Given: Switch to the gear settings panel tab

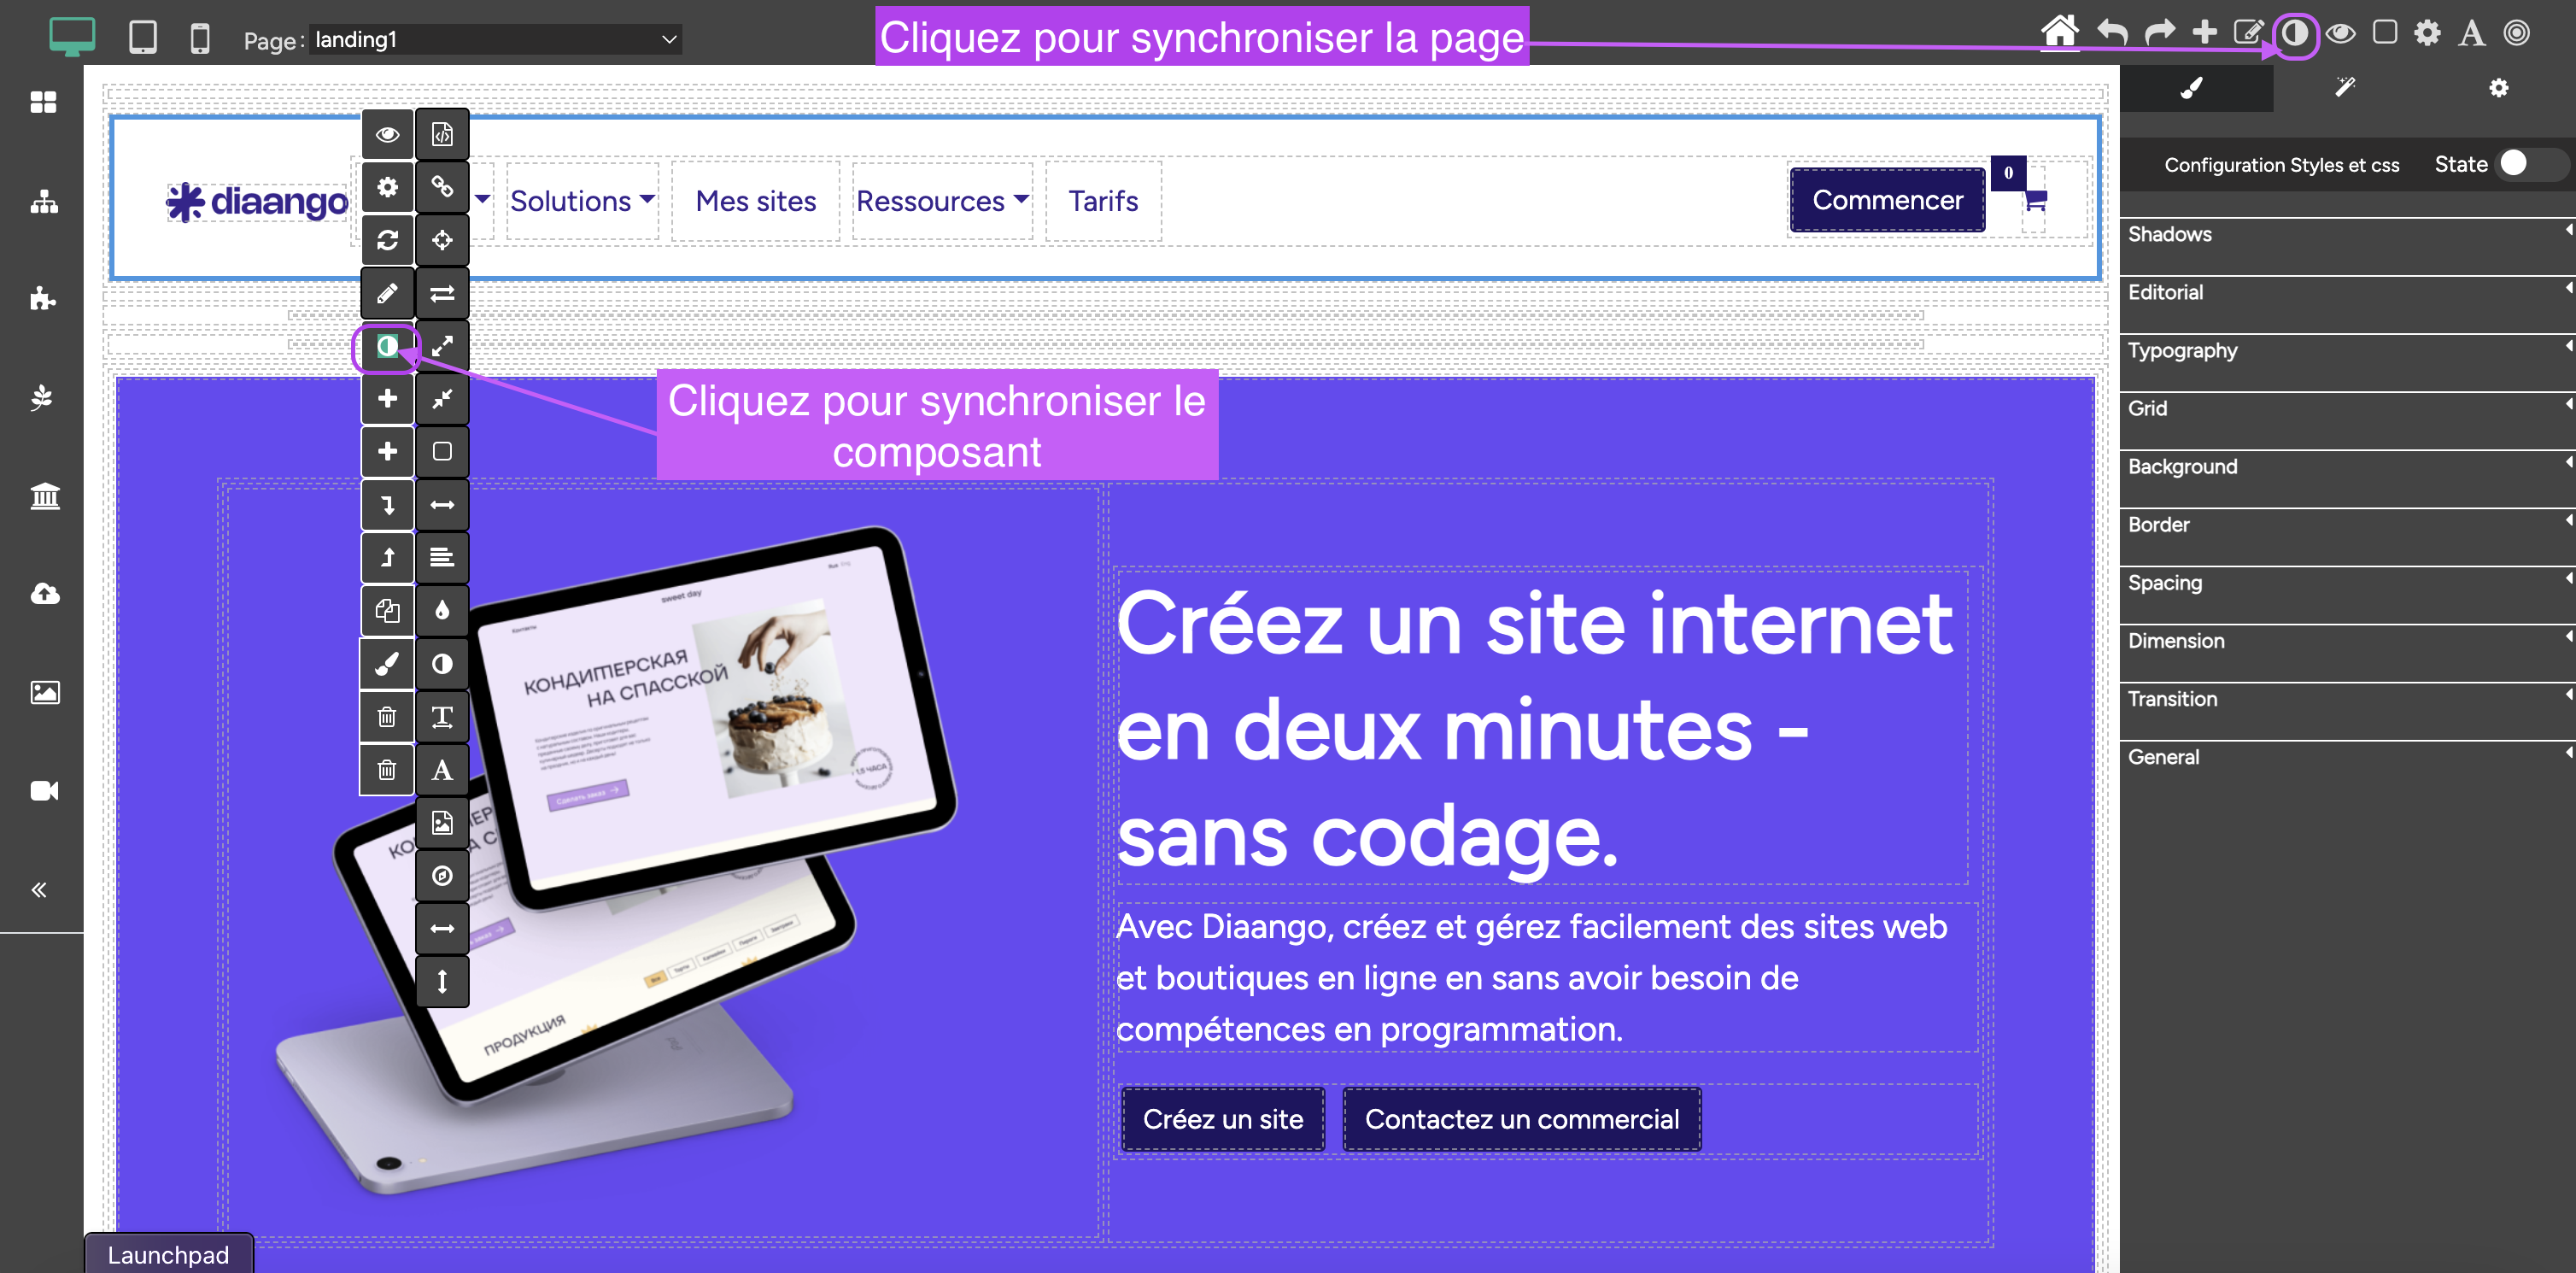Looking at the screenshot, I should point(2498,88).
